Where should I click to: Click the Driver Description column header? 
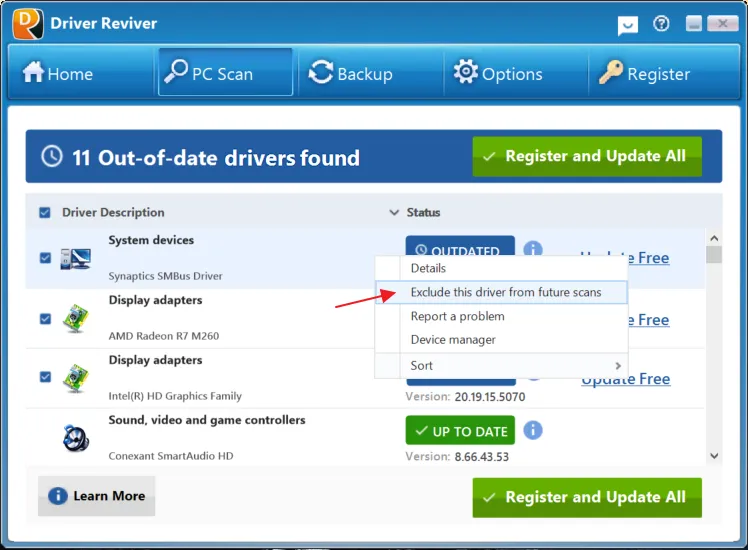click(113, 212)
